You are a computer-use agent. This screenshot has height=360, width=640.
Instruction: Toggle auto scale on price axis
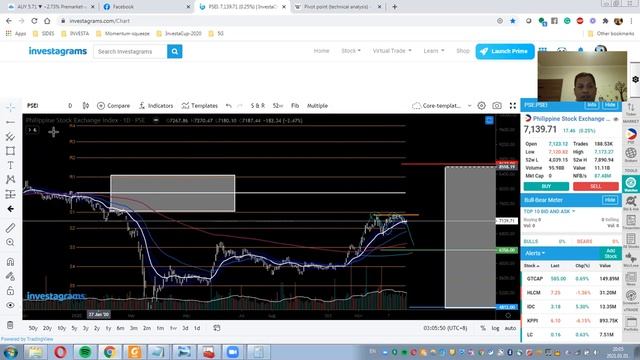click(x=510, y=328)
